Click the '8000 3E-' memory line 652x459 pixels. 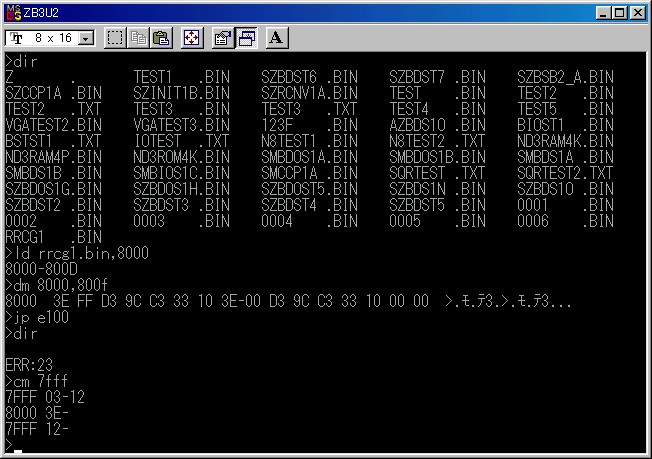pyautogui.click(x=37, y=413)
